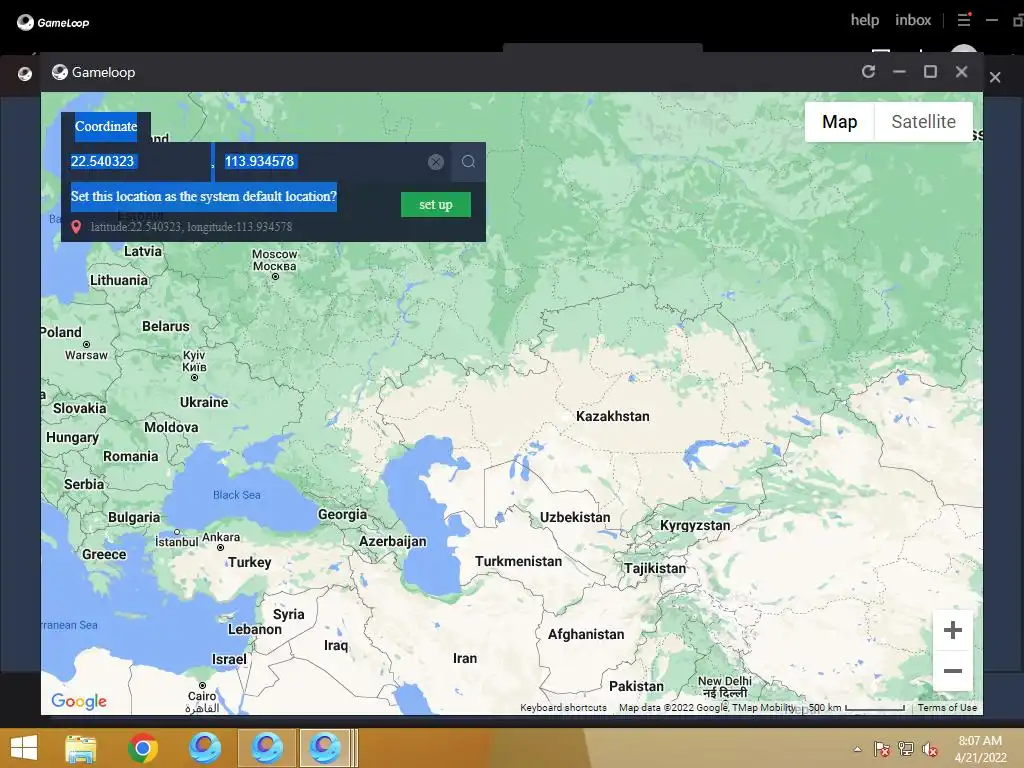Image resolution: width=1024 pixels, height=768 pixels.
Task: Open Keyboard shortcuts link on map
Action: (563, 707)
